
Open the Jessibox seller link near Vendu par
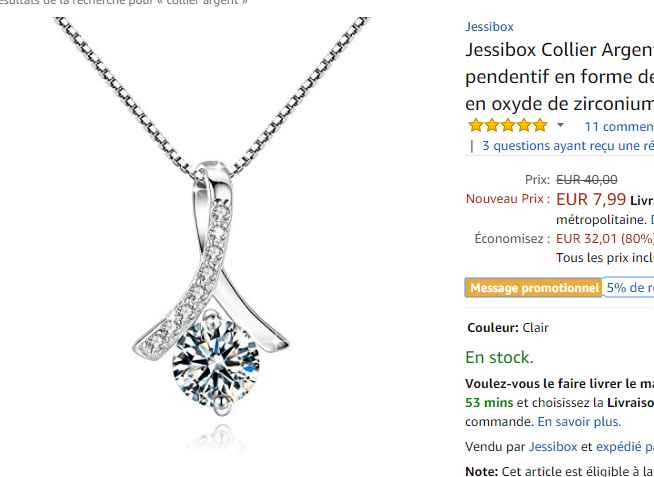tap(553, 447)
